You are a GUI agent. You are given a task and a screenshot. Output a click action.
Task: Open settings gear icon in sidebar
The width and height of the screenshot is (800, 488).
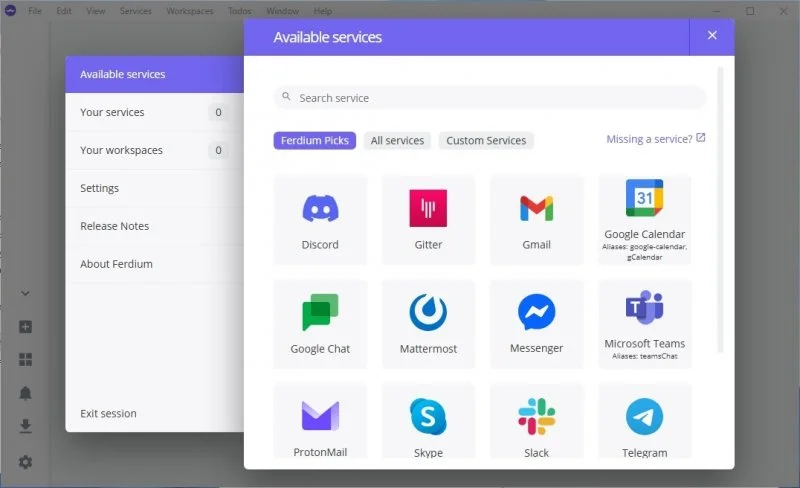tap(26, 462)
